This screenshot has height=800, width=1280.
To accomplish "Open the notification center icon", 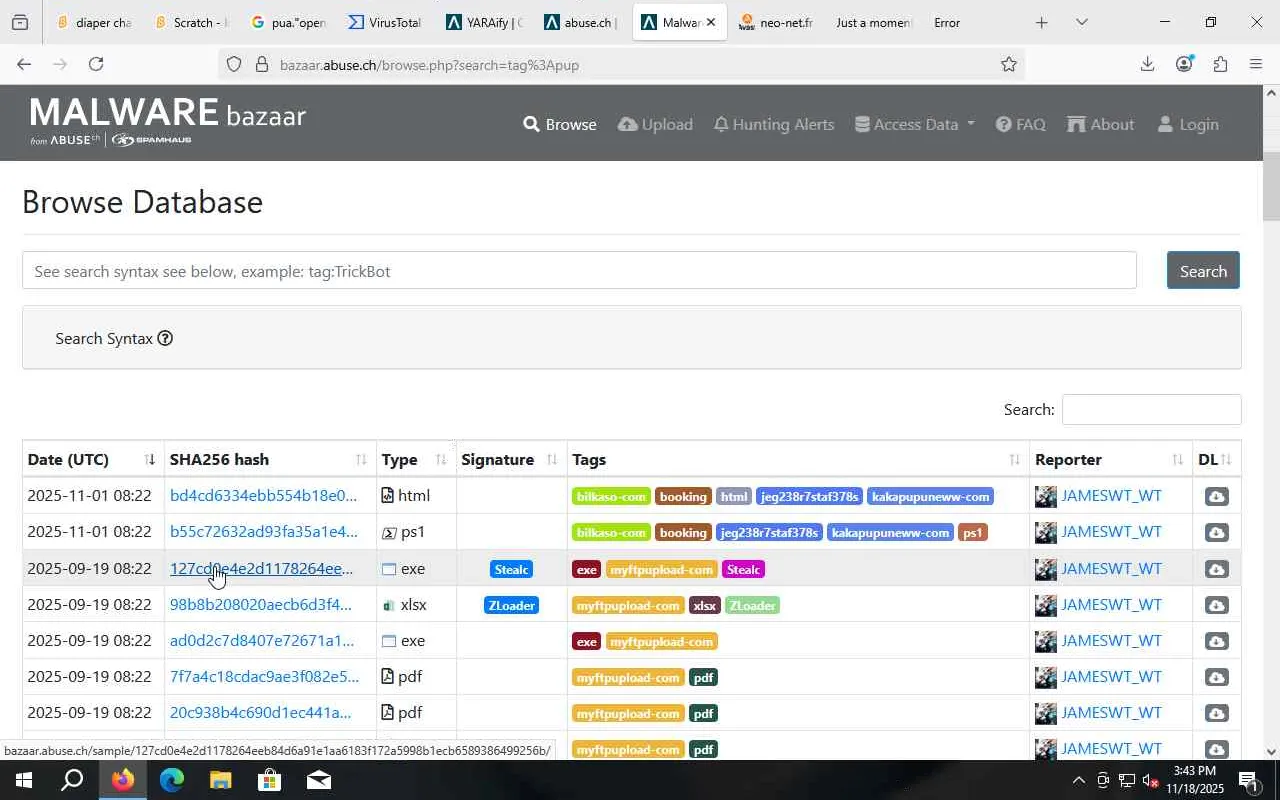I will click(x=1248, y=780).
